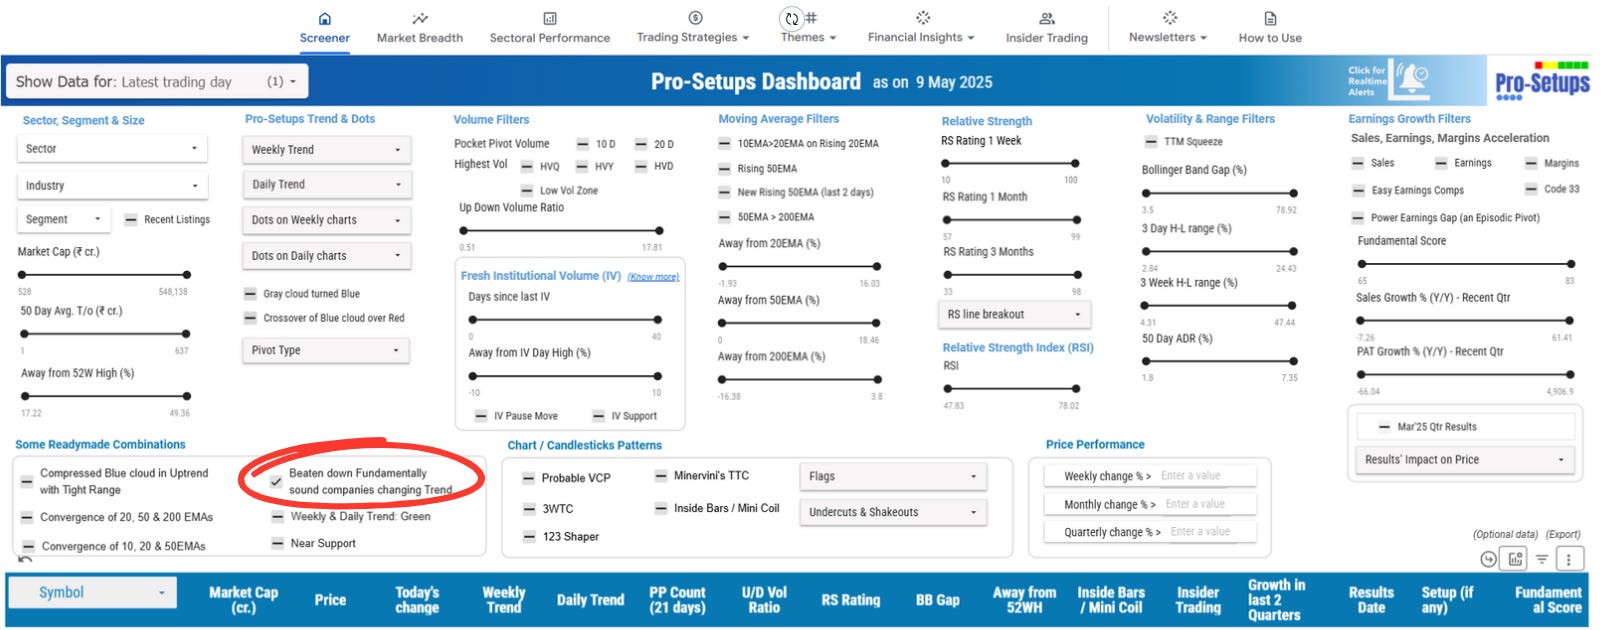Open the Sector dropdown
Viewport: 1602px width, 630px height.
(112, 148)
